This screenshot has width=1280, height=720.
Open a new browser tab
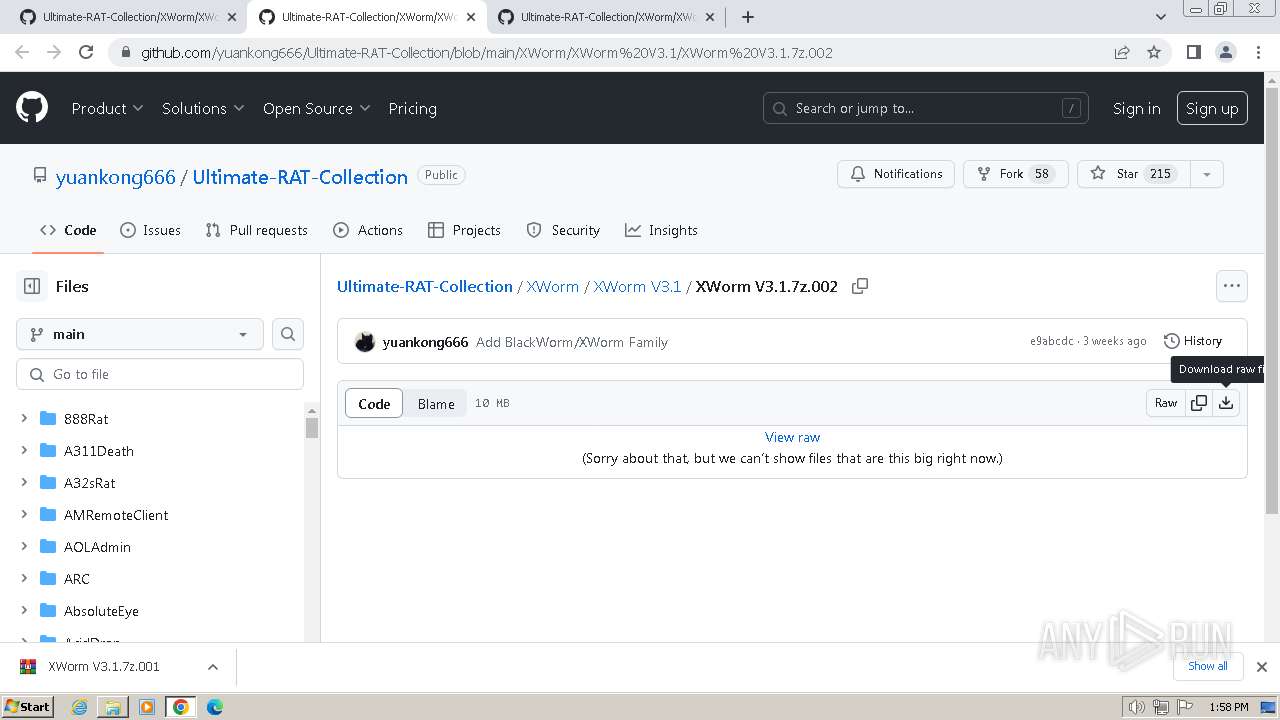[747, 17]
